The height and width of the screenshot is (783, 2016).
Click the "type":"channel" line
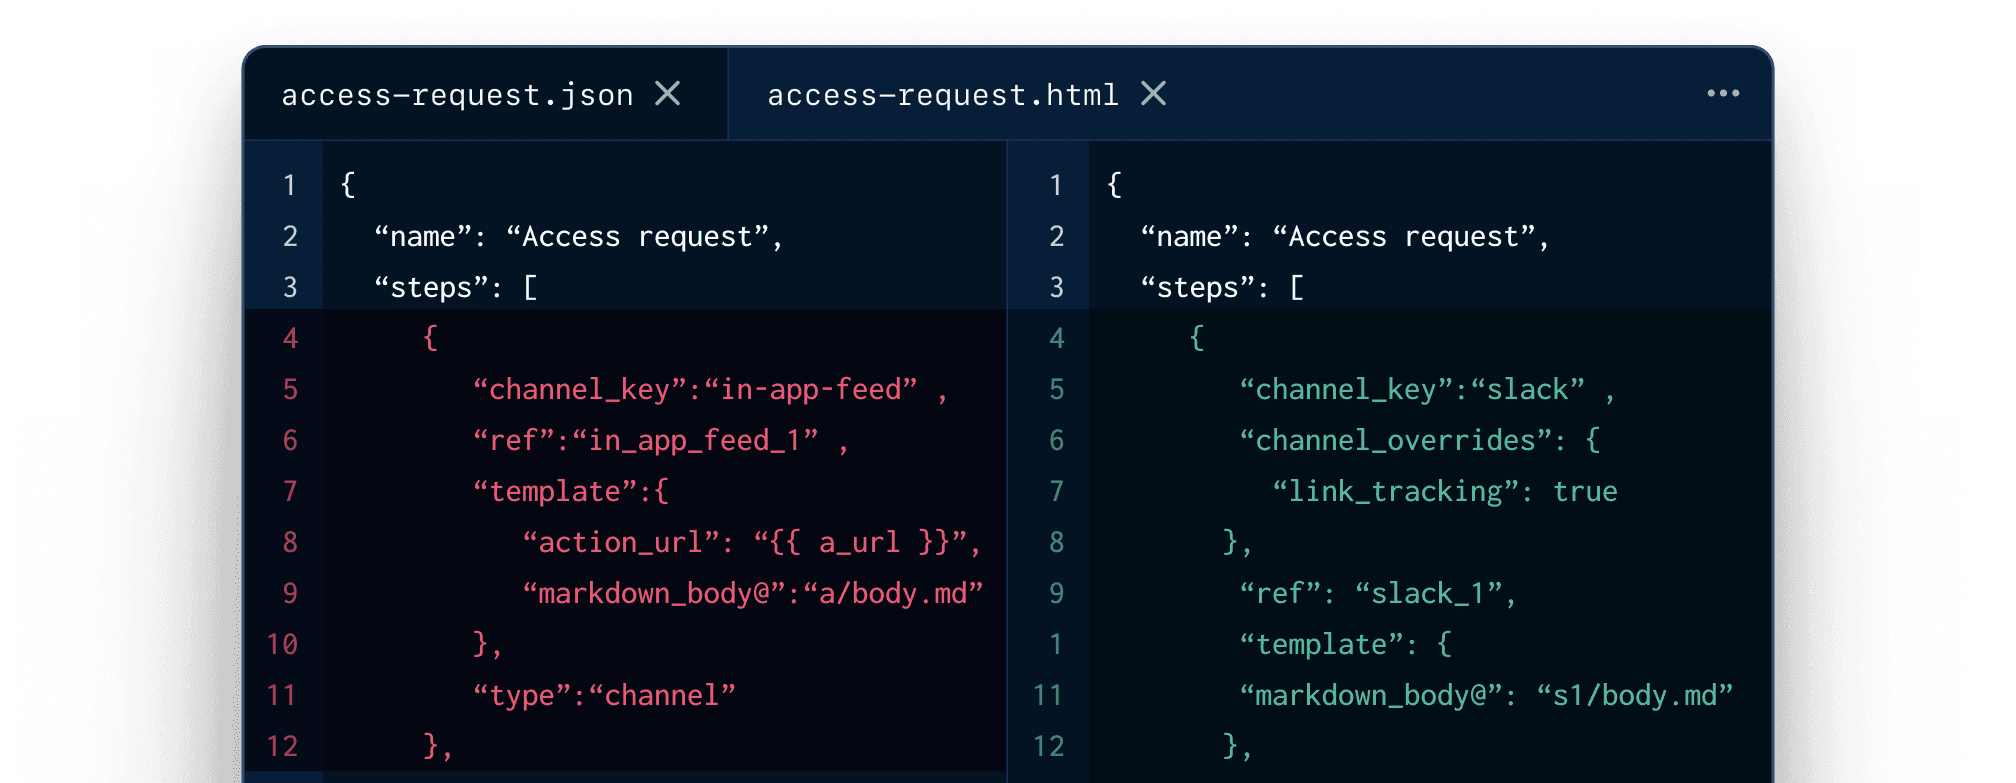click(604, 695)
